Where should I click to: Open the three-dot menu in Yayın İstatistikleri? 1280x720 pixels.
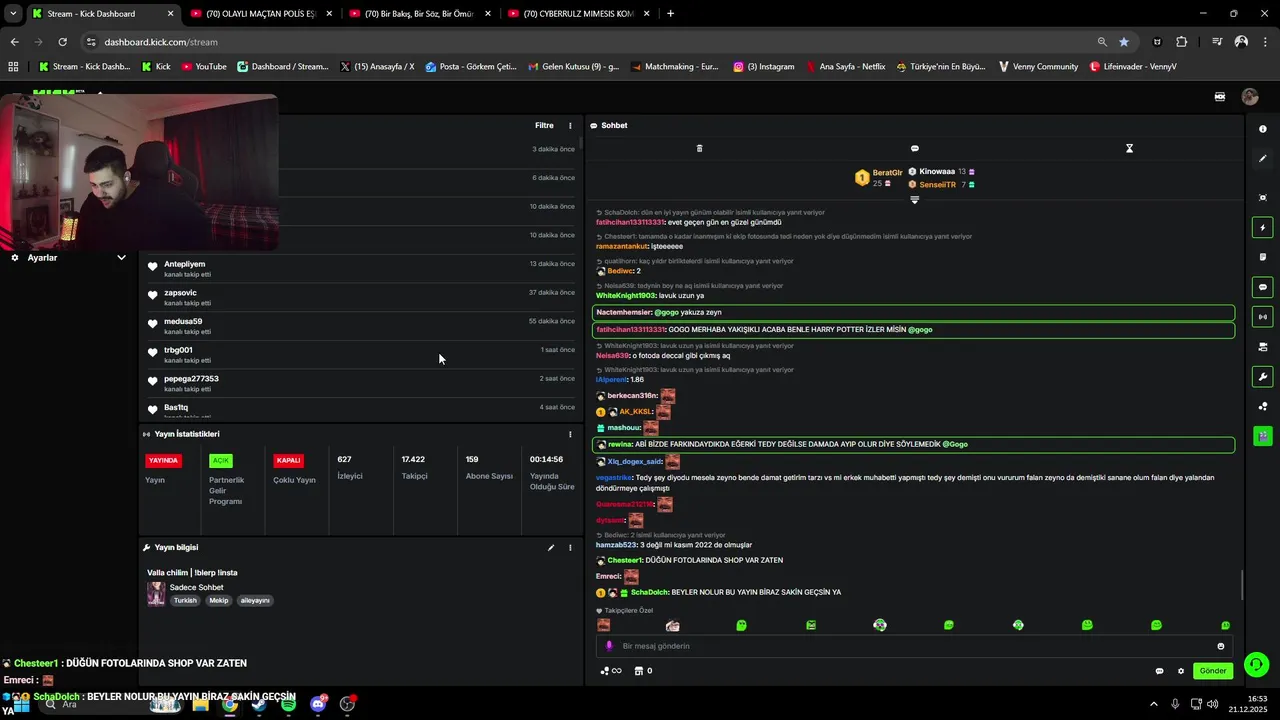click(x=571, y=434)
